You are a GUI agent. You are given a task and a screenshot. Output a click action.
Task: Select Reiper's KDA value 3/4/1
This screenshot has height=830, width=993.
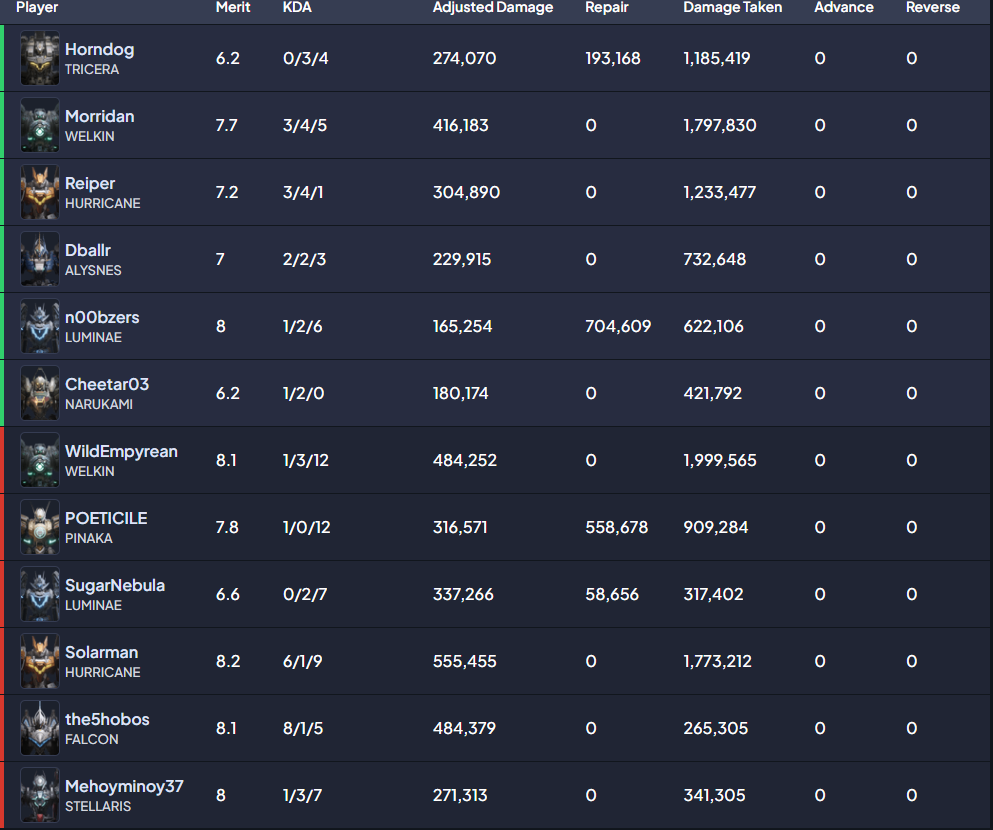tap(303, 192)
